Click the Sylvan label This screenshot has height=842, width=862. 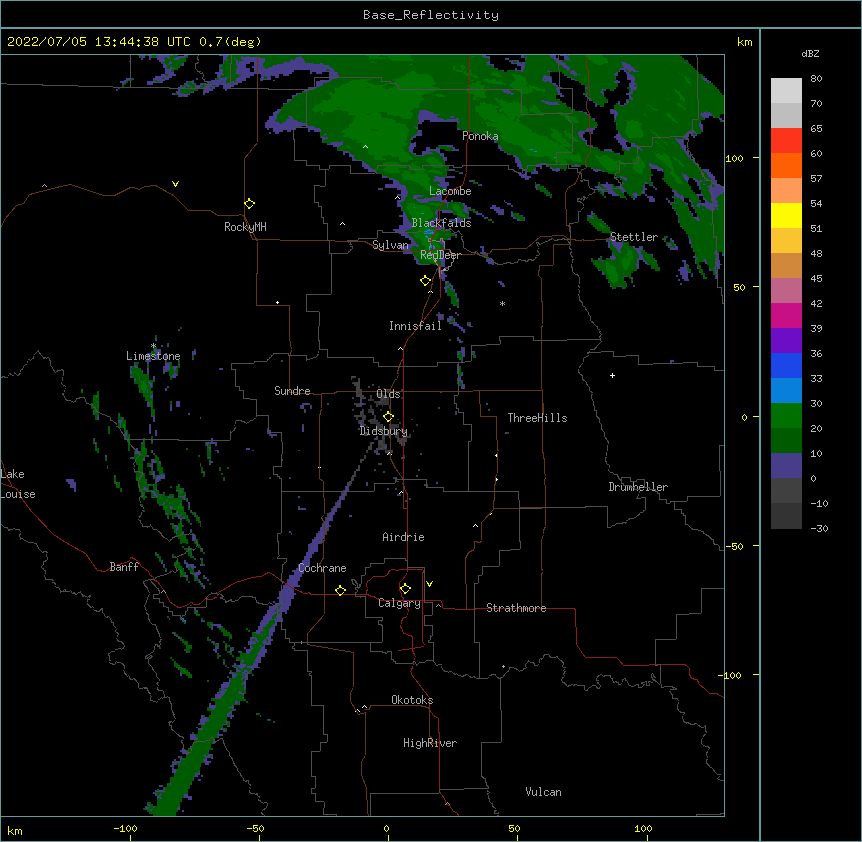pos(390,245)
